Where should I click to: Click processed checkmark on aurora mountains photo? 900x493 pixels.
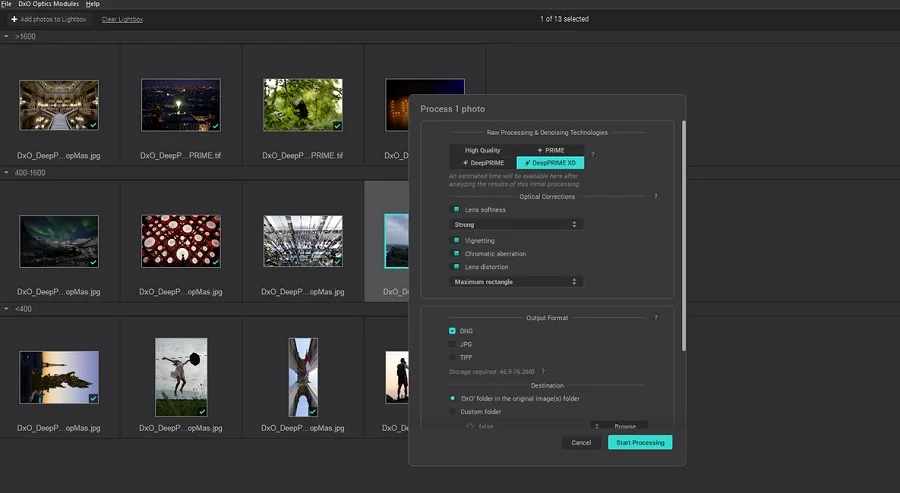[x=94, y=262]
